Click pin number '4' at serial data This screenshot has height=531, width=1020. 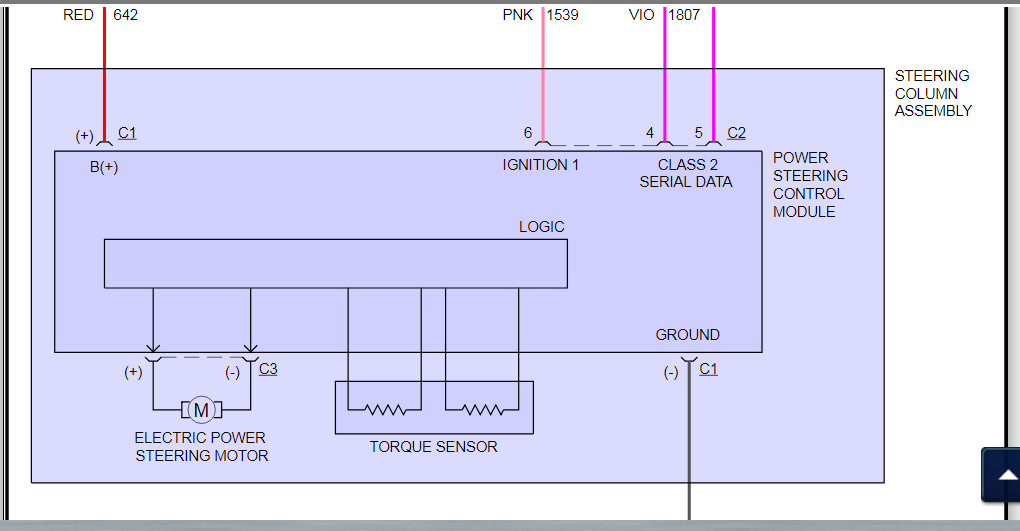[649, 133]
